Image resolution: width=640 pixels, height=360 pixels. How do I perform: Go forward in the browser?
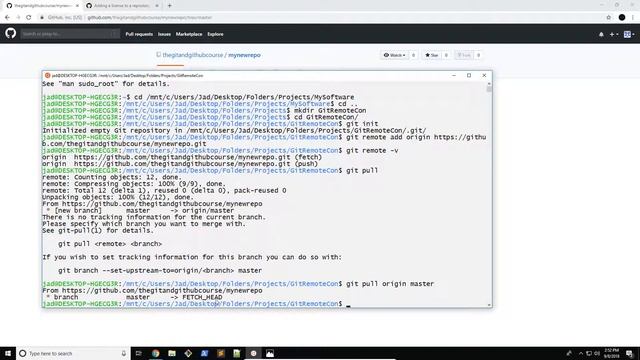click(x=18, y=18)
